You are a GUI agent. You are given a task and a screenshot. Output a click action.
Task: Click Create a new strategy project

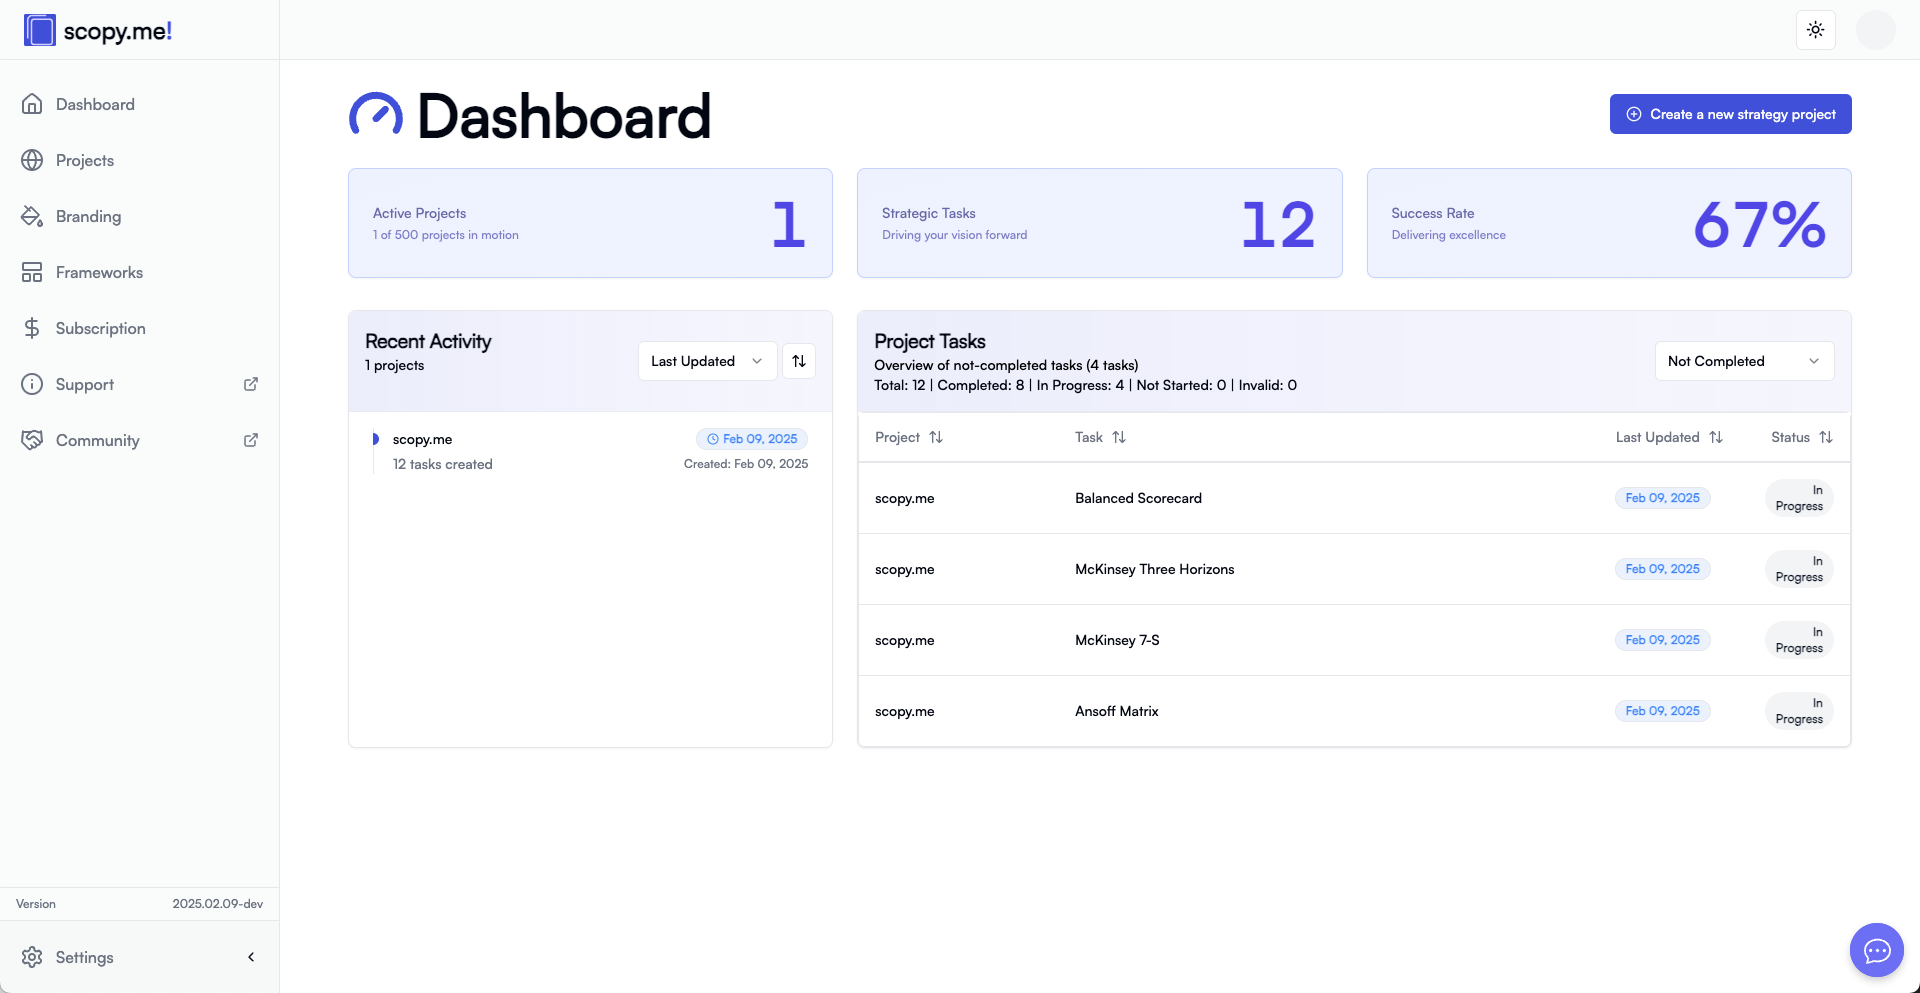[x=1730, y=114]
